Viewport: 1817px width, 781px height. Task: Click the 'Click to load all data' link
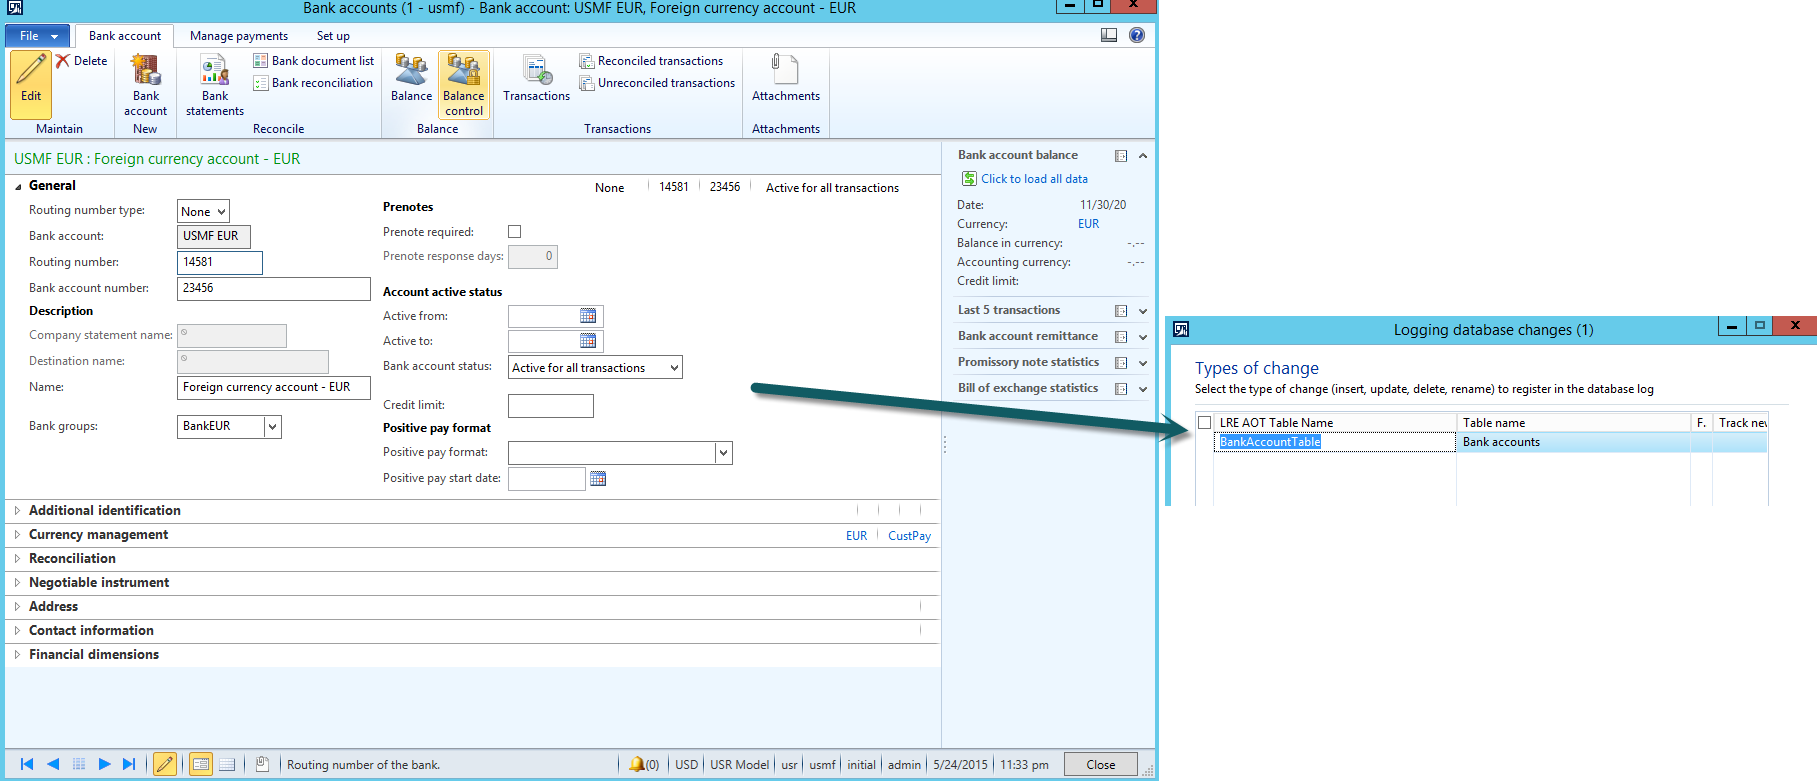(x=1034, y=179)
